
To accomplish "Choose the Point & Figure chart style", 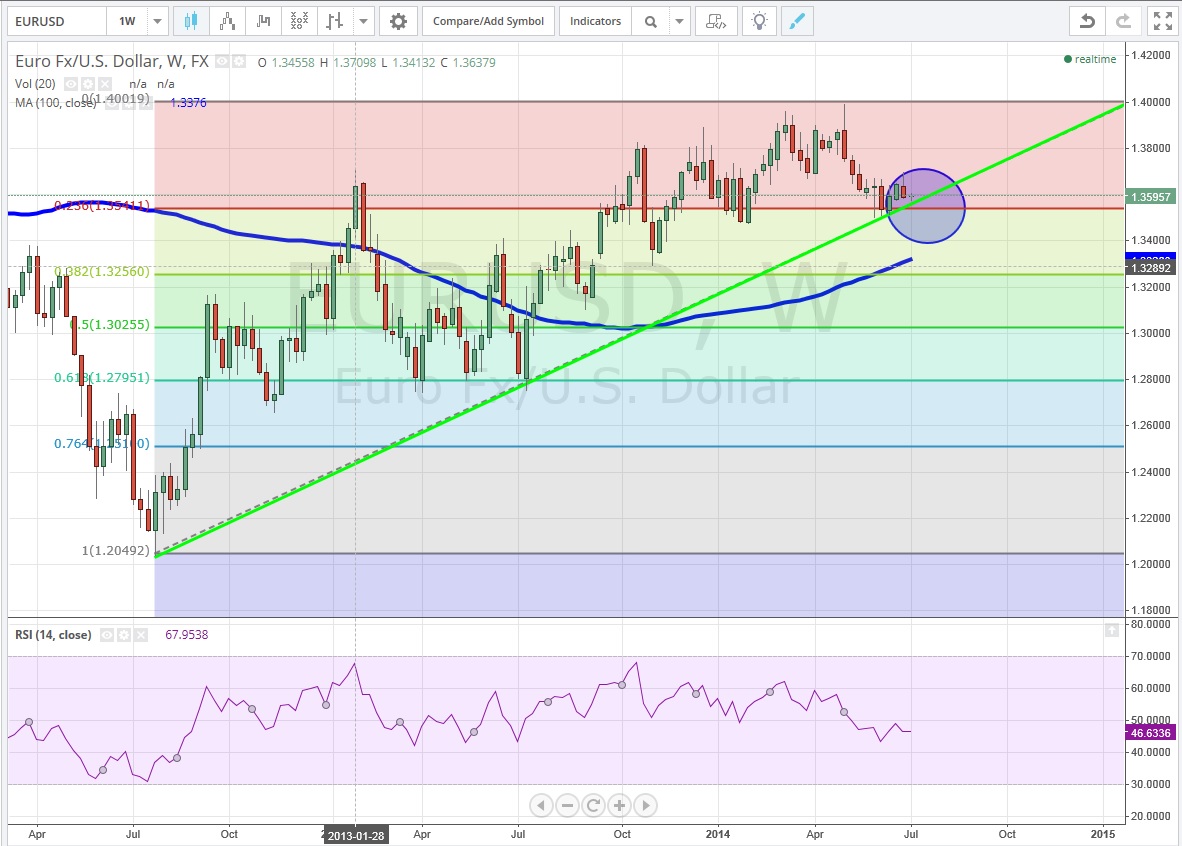I will click(298, 21).
